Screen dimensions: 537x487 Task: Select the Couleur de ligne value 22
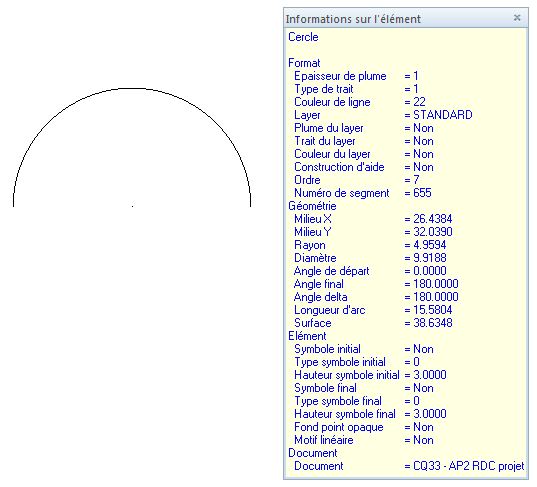[x=420, y=102]
